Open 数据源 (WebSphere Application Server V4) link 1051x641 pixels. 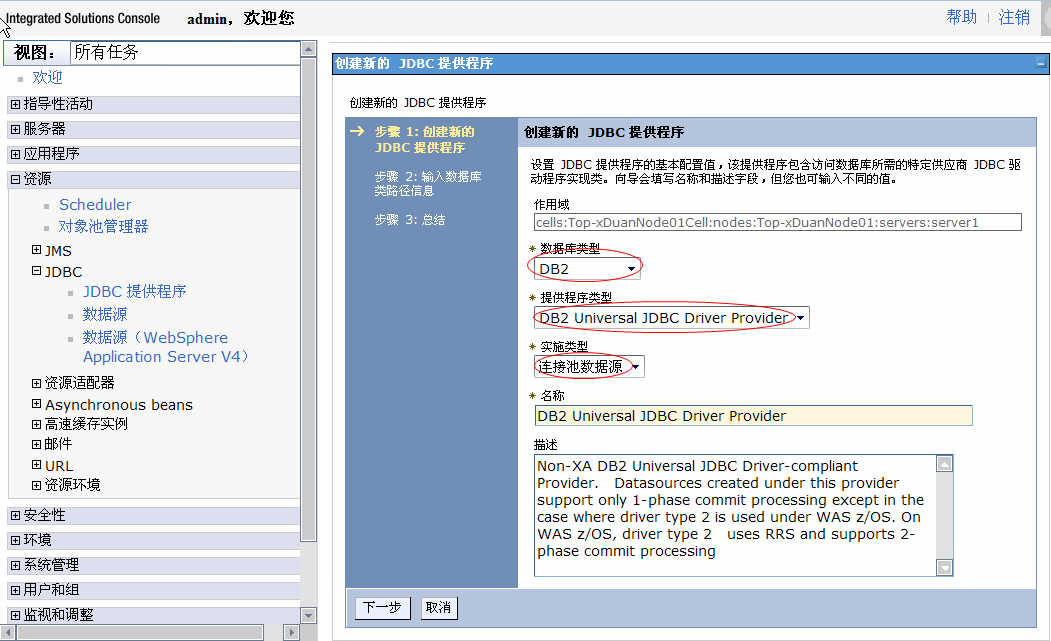pos(166,347)
